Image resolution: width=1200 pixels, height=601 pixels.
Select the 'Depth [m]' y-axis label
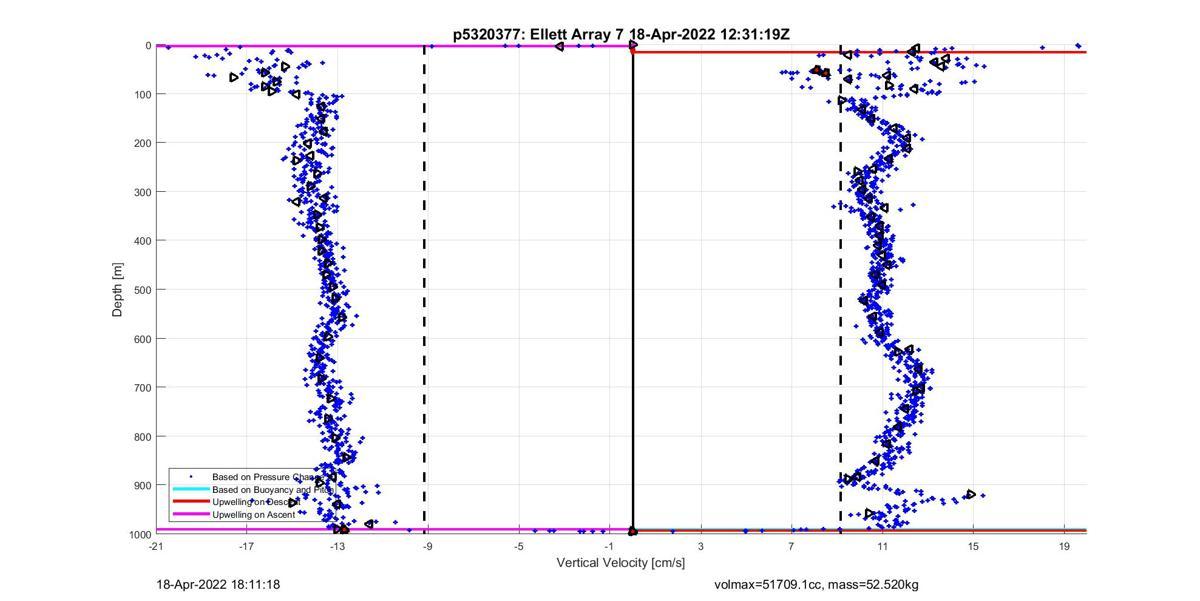(x=117, y=289)
